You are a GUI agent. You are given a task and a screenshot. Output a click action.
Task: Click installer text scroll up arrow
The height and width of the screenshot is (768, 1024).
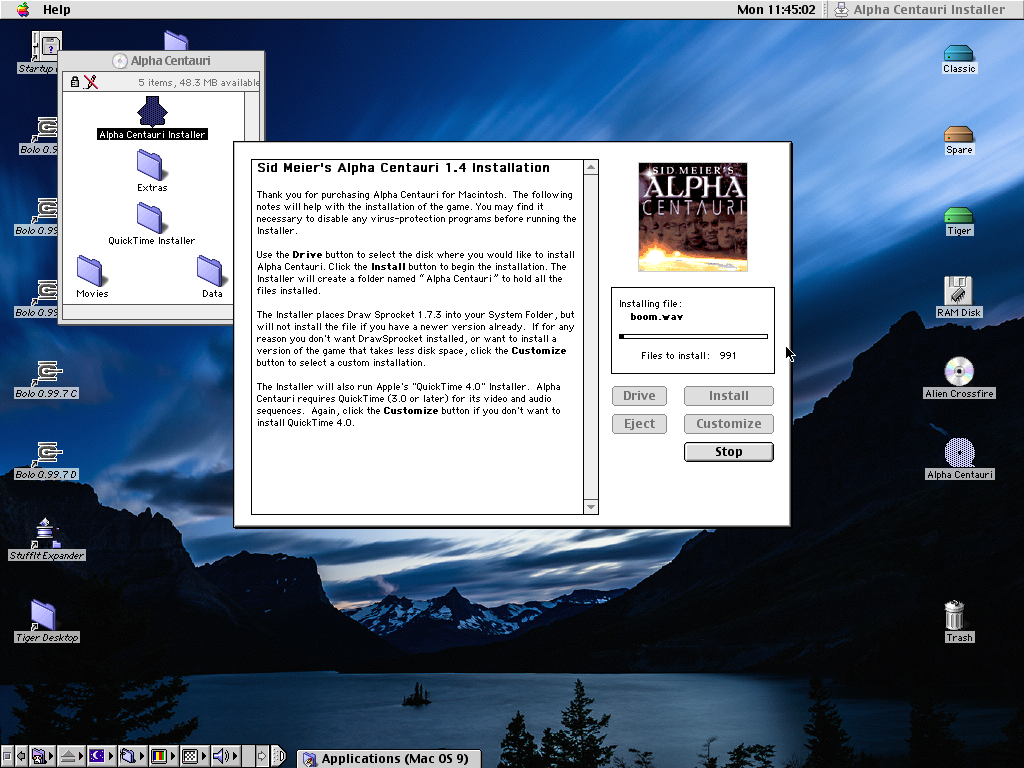591,167
